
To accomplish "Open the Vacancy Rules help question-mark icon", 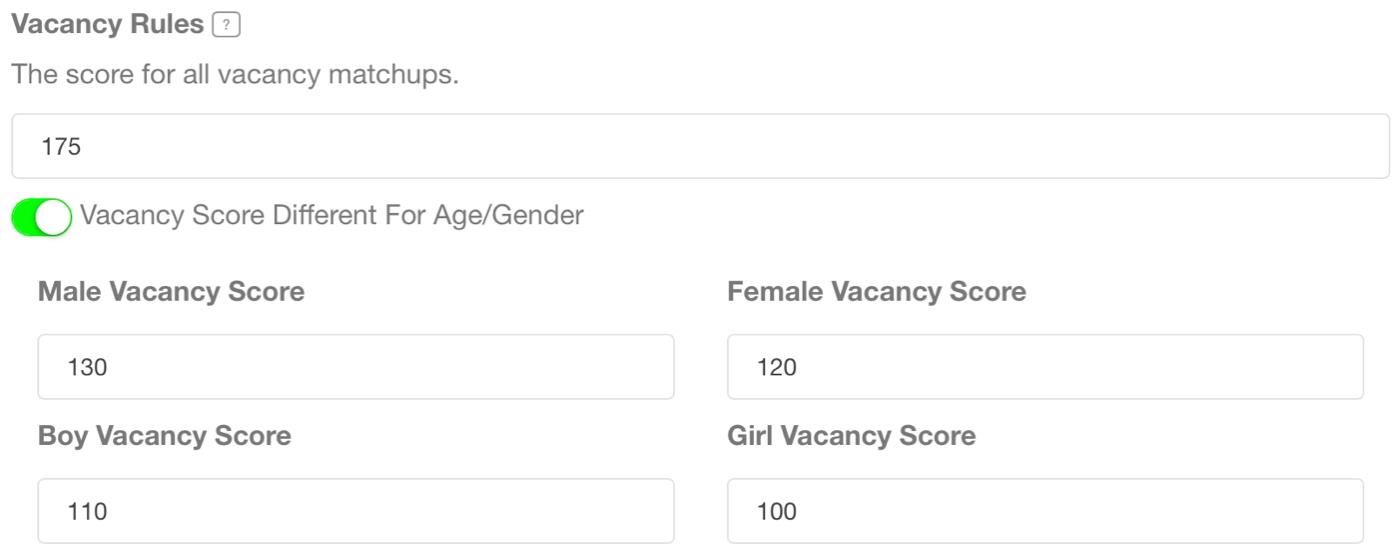I will click(x=227, y=26).
